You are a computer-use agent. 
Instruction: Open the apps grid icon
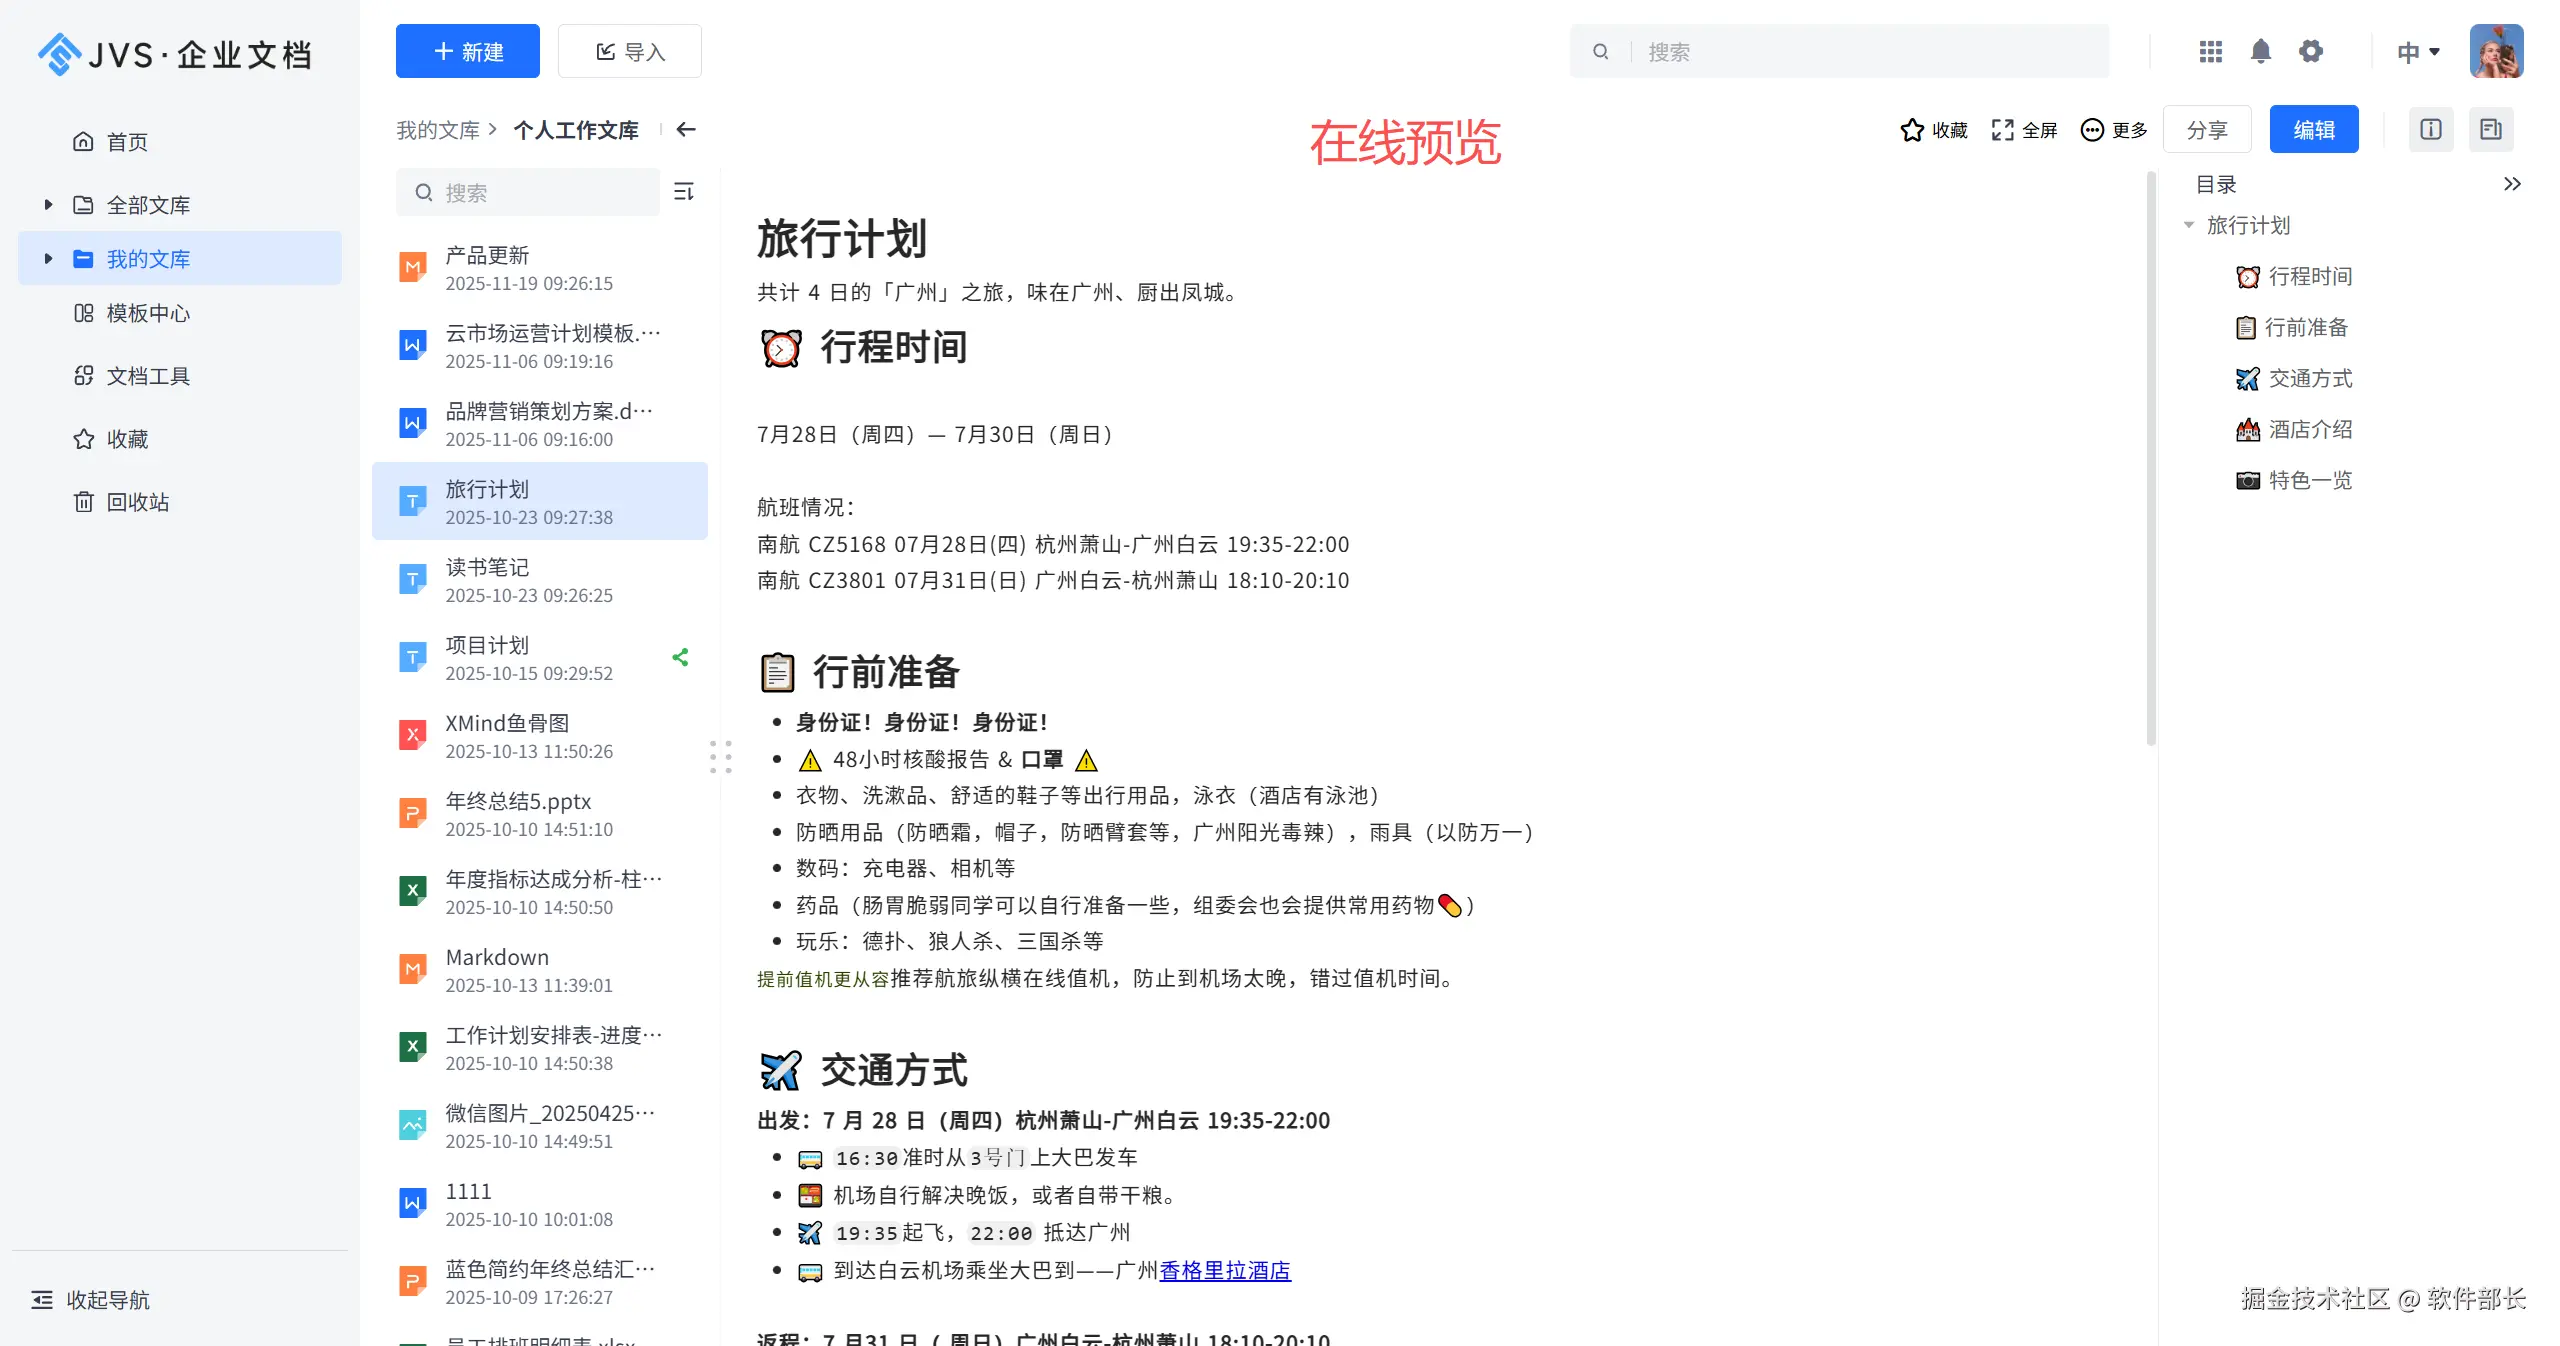[2210, 51]
